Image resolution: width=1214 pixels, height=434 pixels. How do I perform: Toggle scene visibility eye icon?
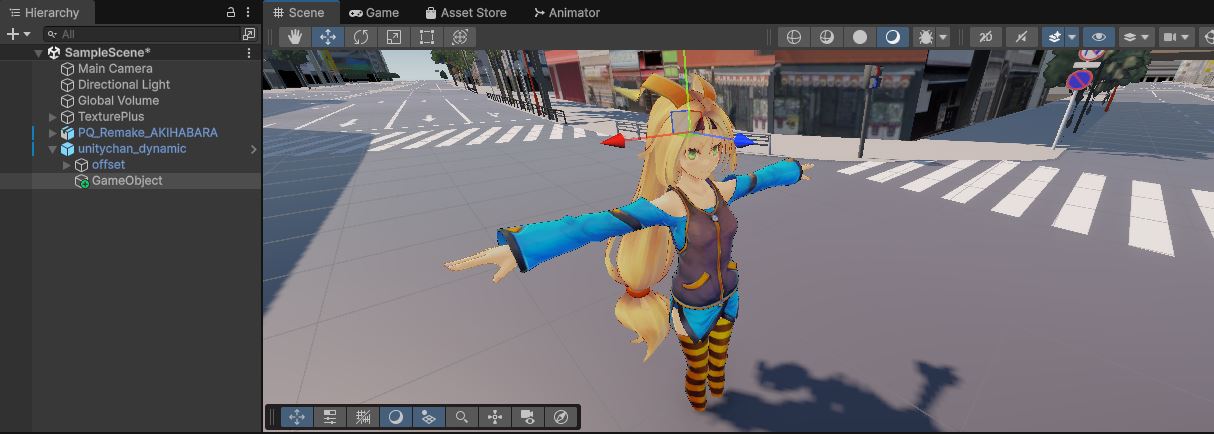pos(1098,37)
